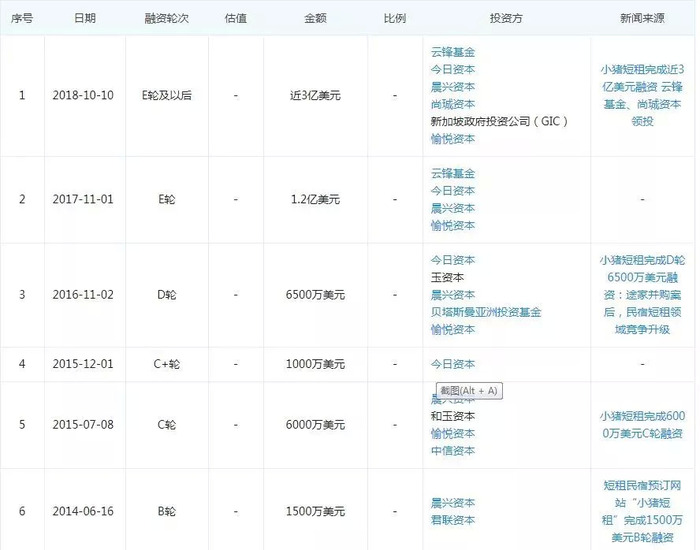700x550 pixels.
Task: Select the amount 6000万美元
Action: (x=315, y=425)
